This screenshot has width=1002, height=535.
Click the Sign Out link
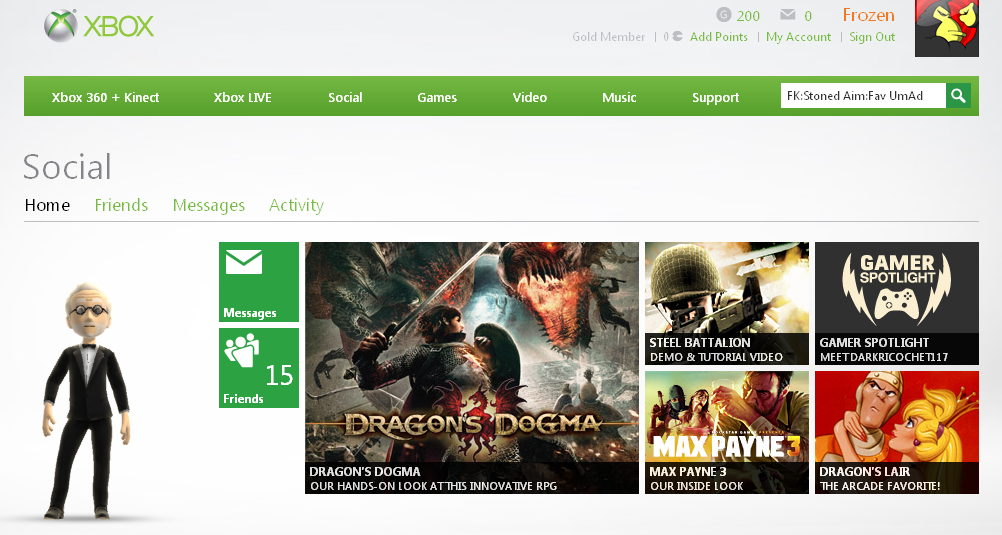pyautogui.click(x=872, y=37)
